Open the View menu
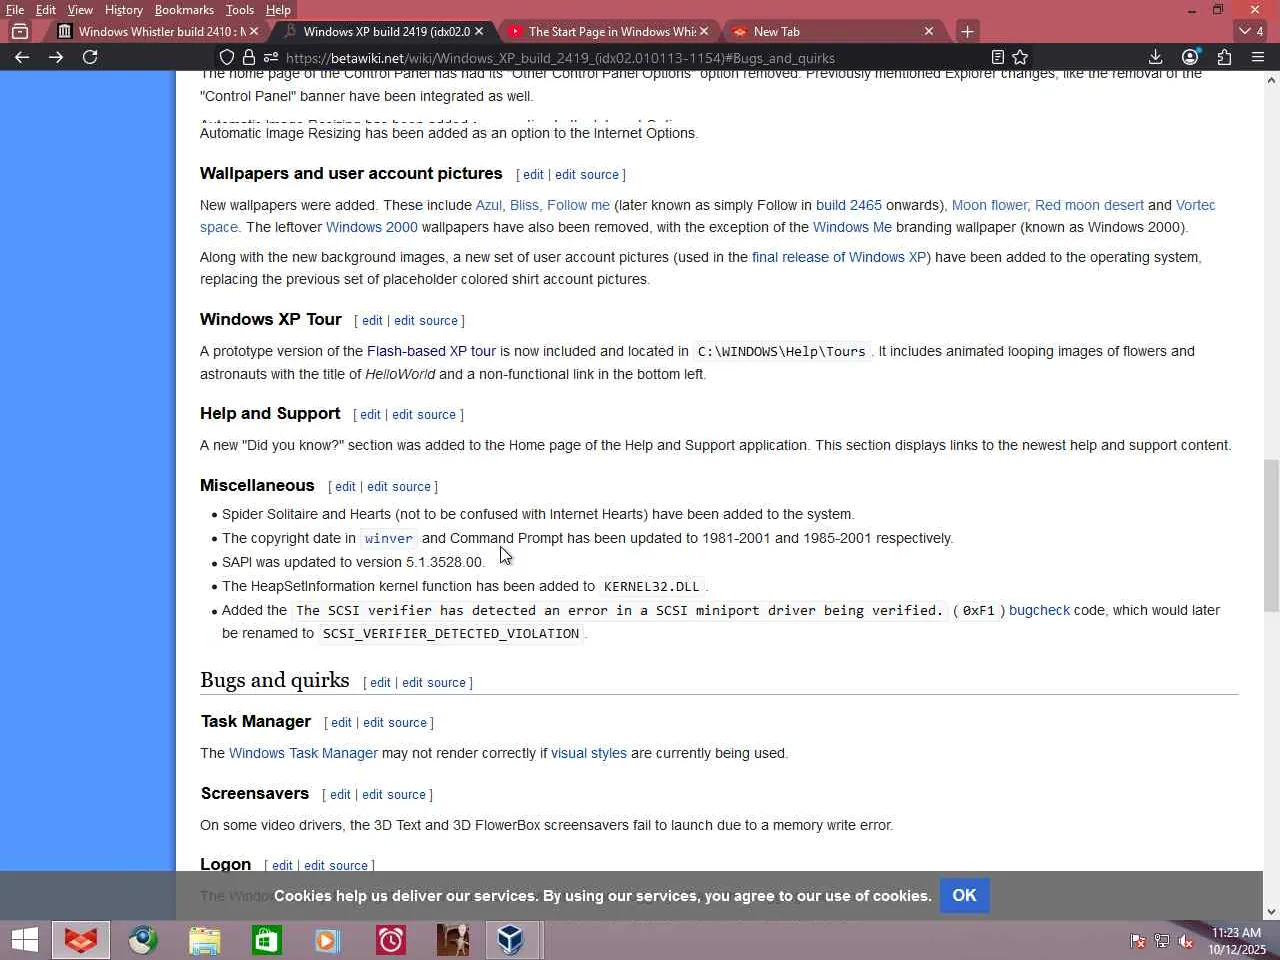 point(80,10)
